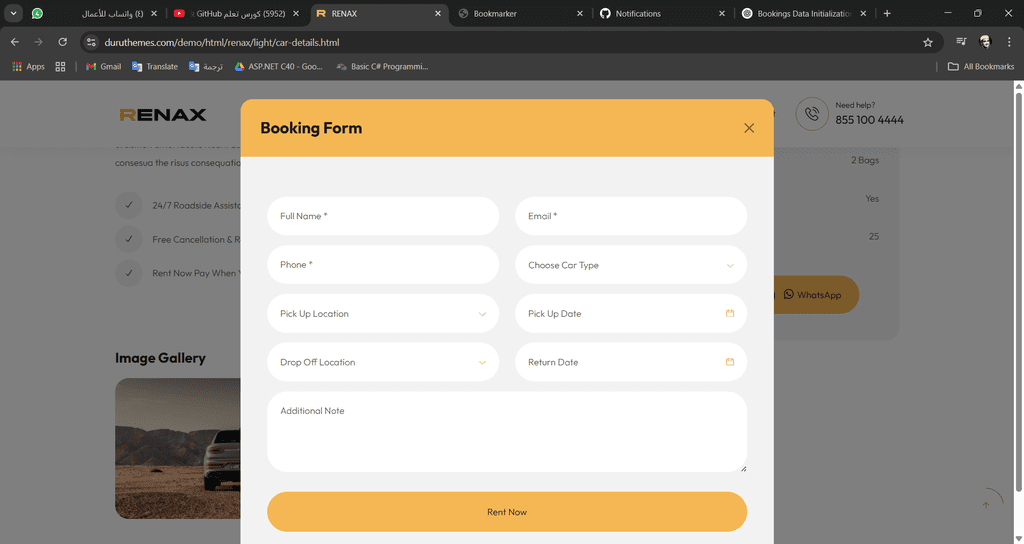Click the site information icon in address bar
1024x544 pixels.
click(91, 42)
